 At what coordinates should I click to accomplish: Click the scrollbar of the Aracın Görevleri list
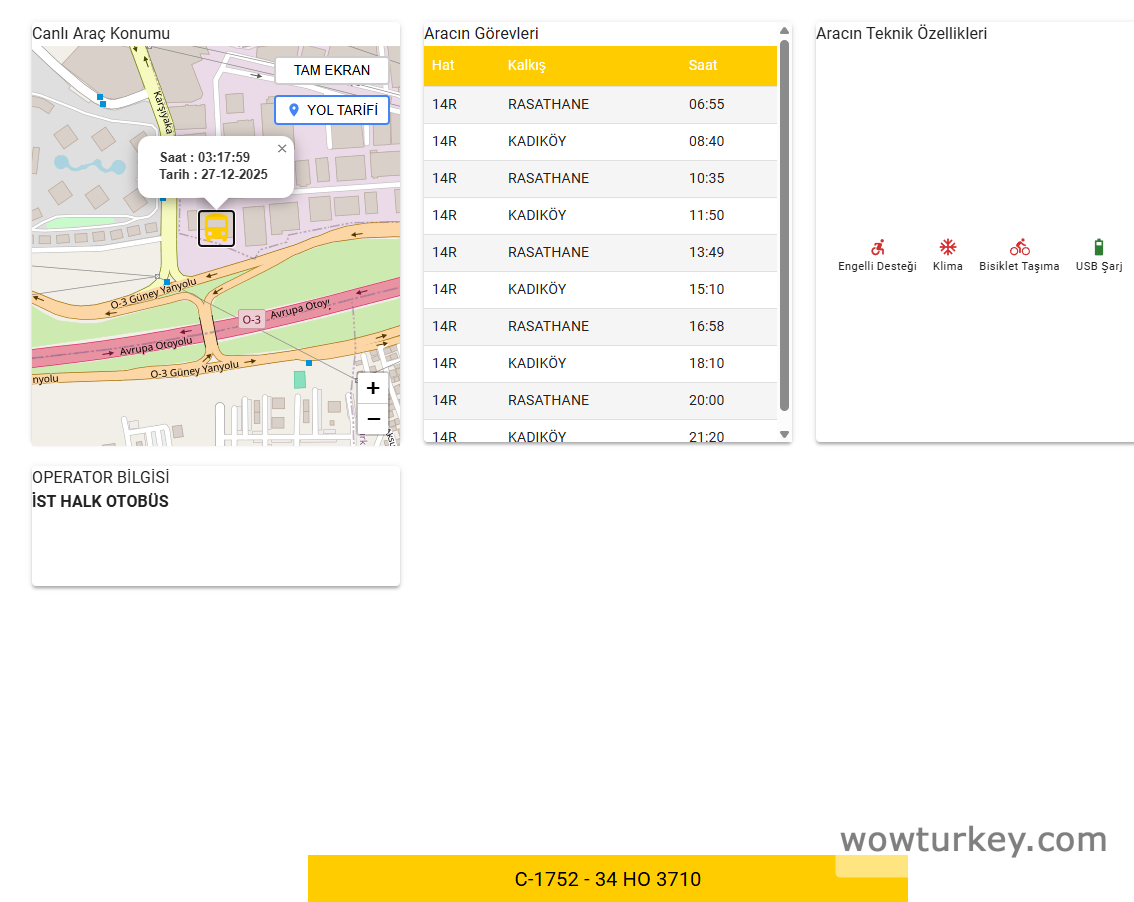[x=782, y=230]
